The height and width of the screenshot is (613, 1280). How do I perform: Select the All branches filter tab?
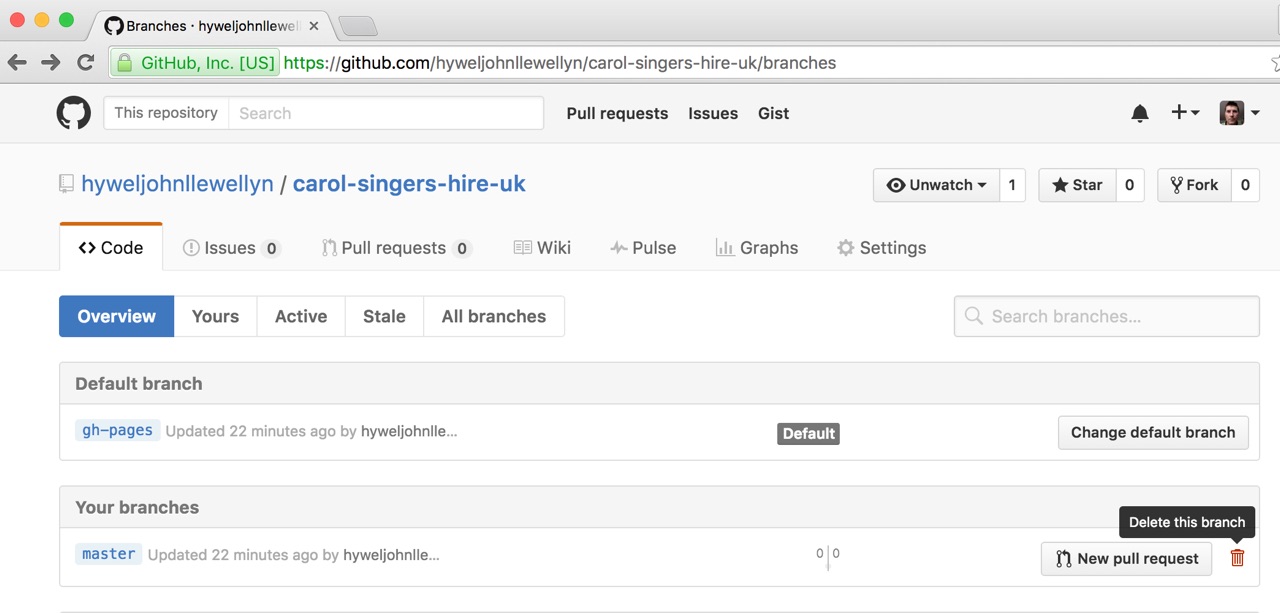pyautogui.click(x=494, y=316)
